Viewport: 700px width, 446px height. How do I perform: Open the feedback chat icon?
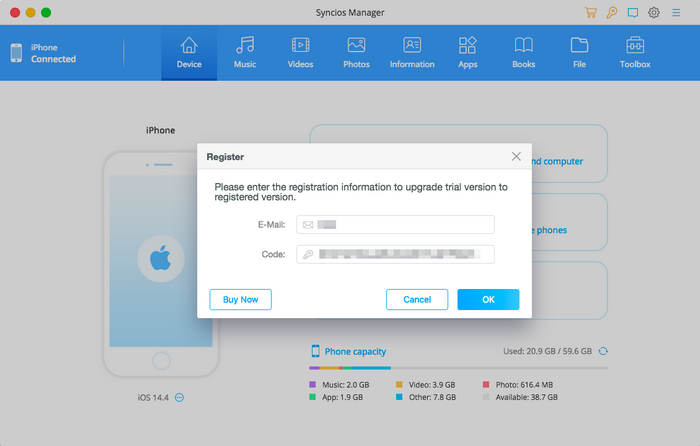tap(633, 13)
